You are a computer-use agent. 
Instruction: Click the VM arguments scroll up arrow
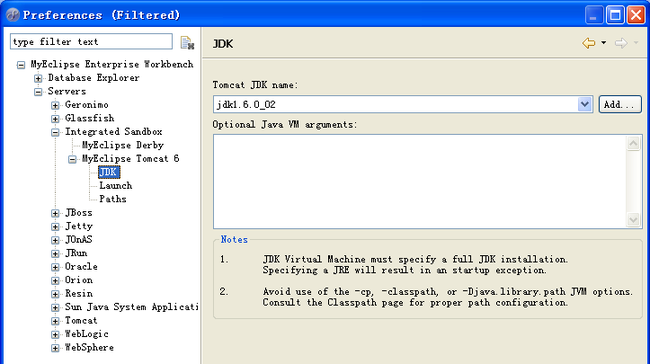coord(633,143)
